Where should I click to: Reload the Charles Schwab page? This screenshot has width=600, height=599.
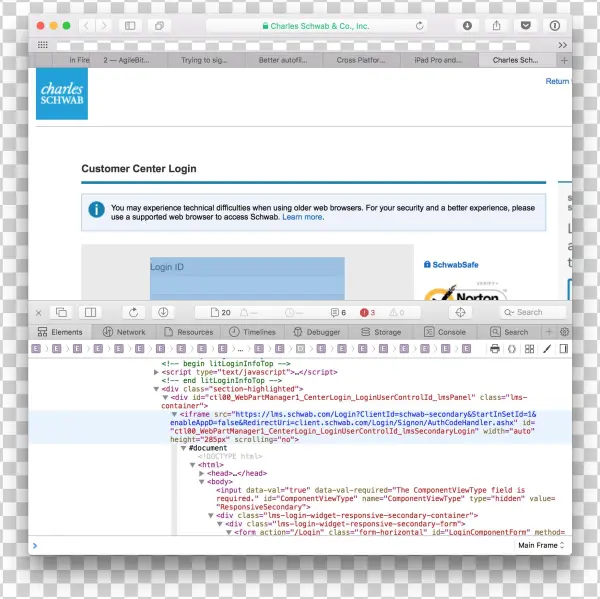[420, 26]
